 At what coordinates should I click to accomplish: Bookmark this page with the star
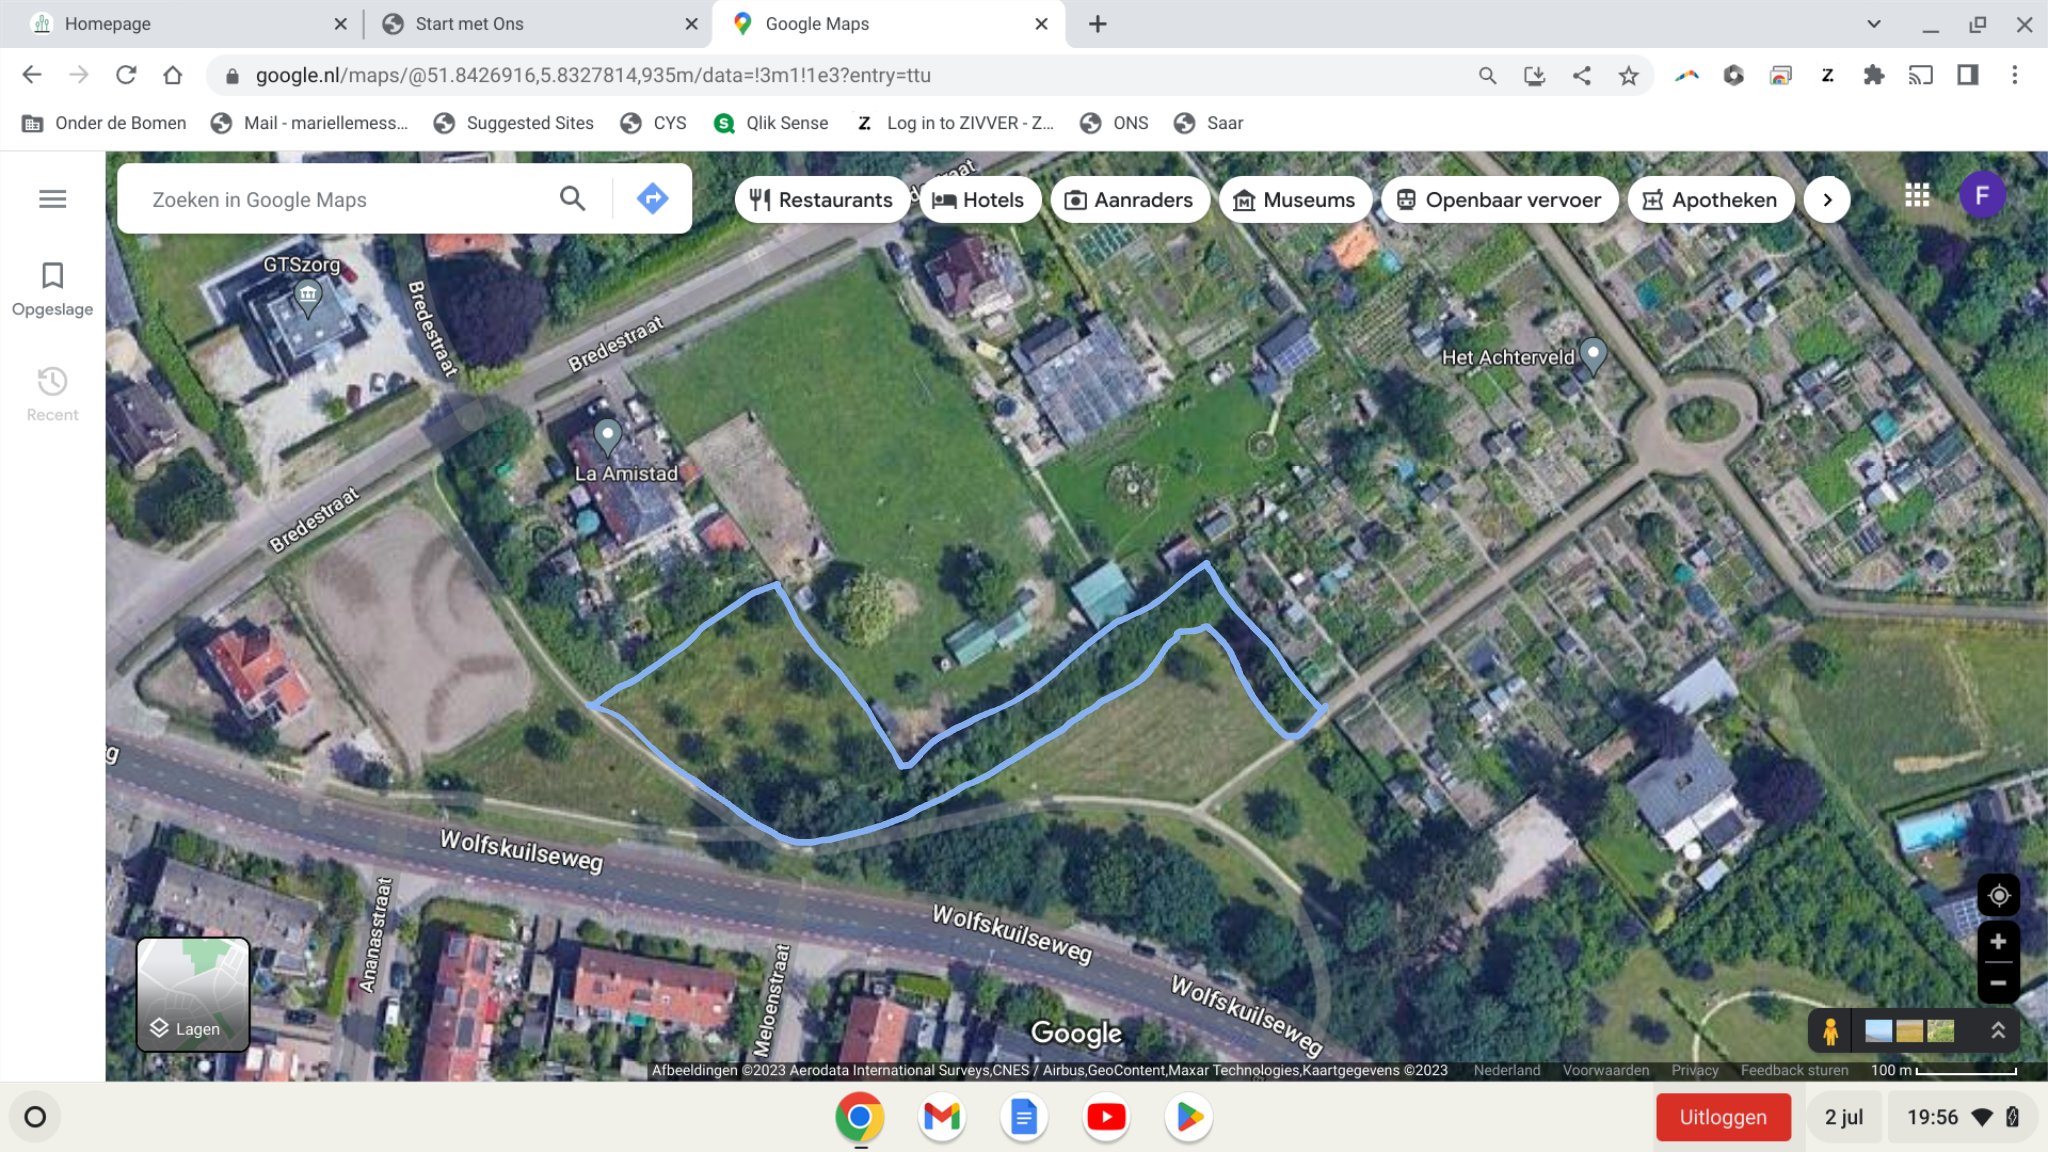point(1629,75)
